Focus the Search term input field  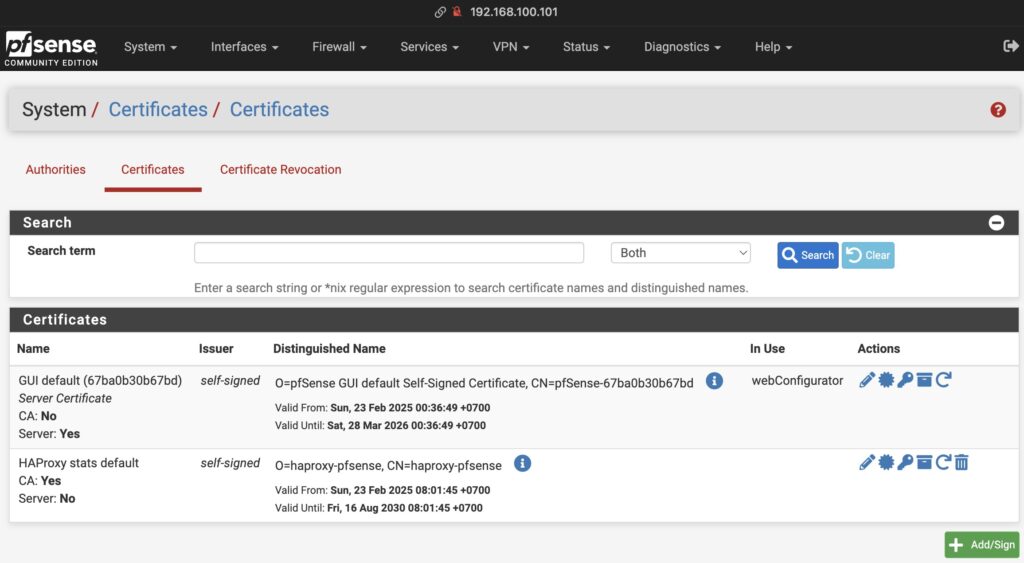(389, 253)
